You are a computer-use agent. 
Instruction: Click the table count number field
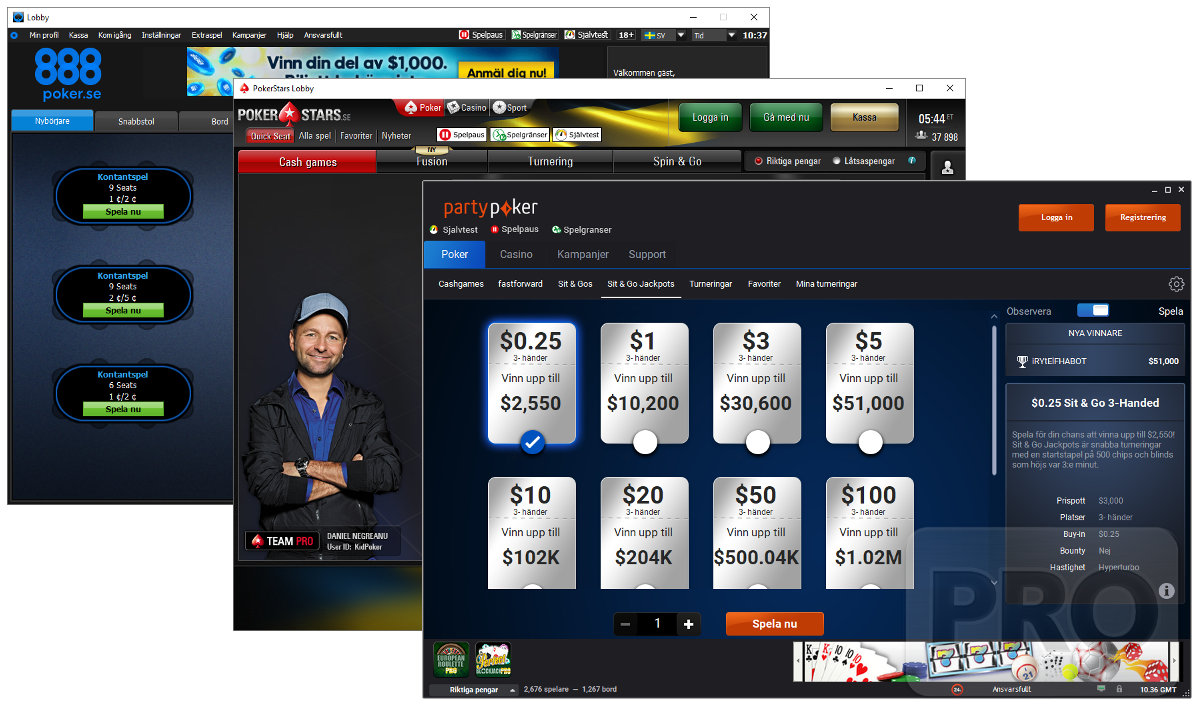(x=657, y=624)
